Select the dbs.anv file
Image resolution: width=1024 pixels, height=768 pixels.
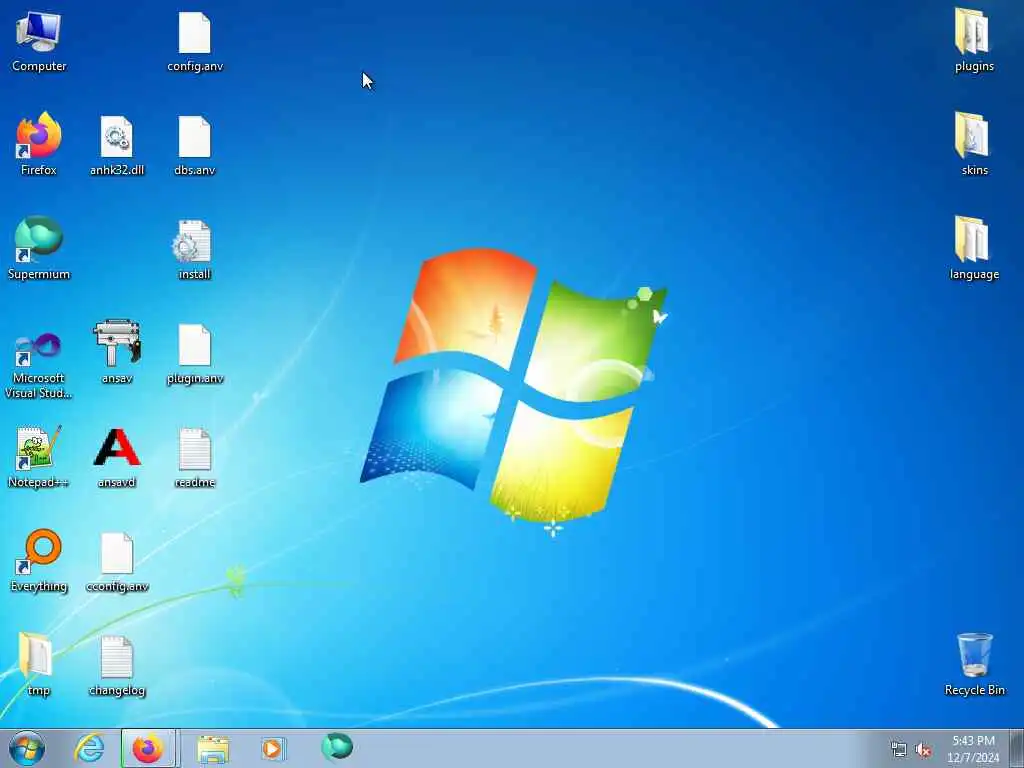tap(195, 145)
